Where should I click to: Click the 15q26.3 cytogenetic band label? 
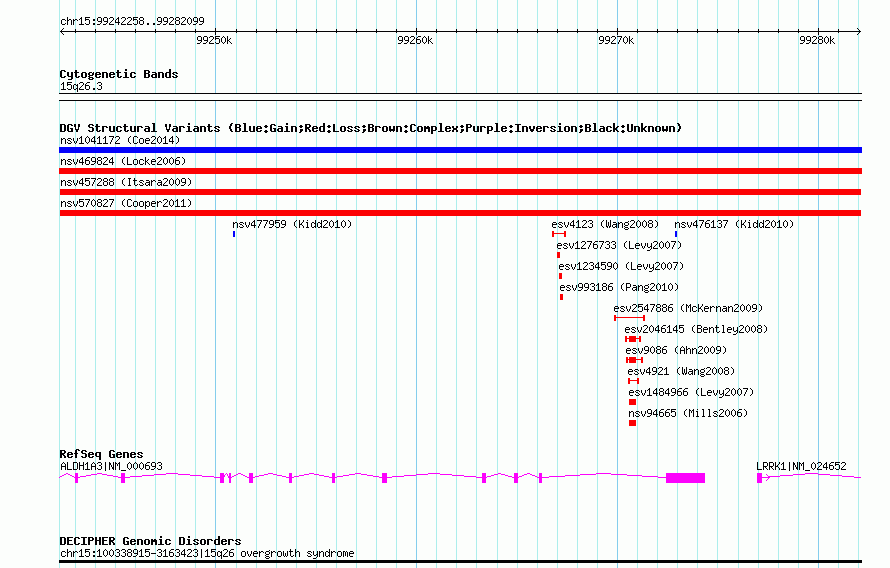pyautogui.click(x=81, y=86)
